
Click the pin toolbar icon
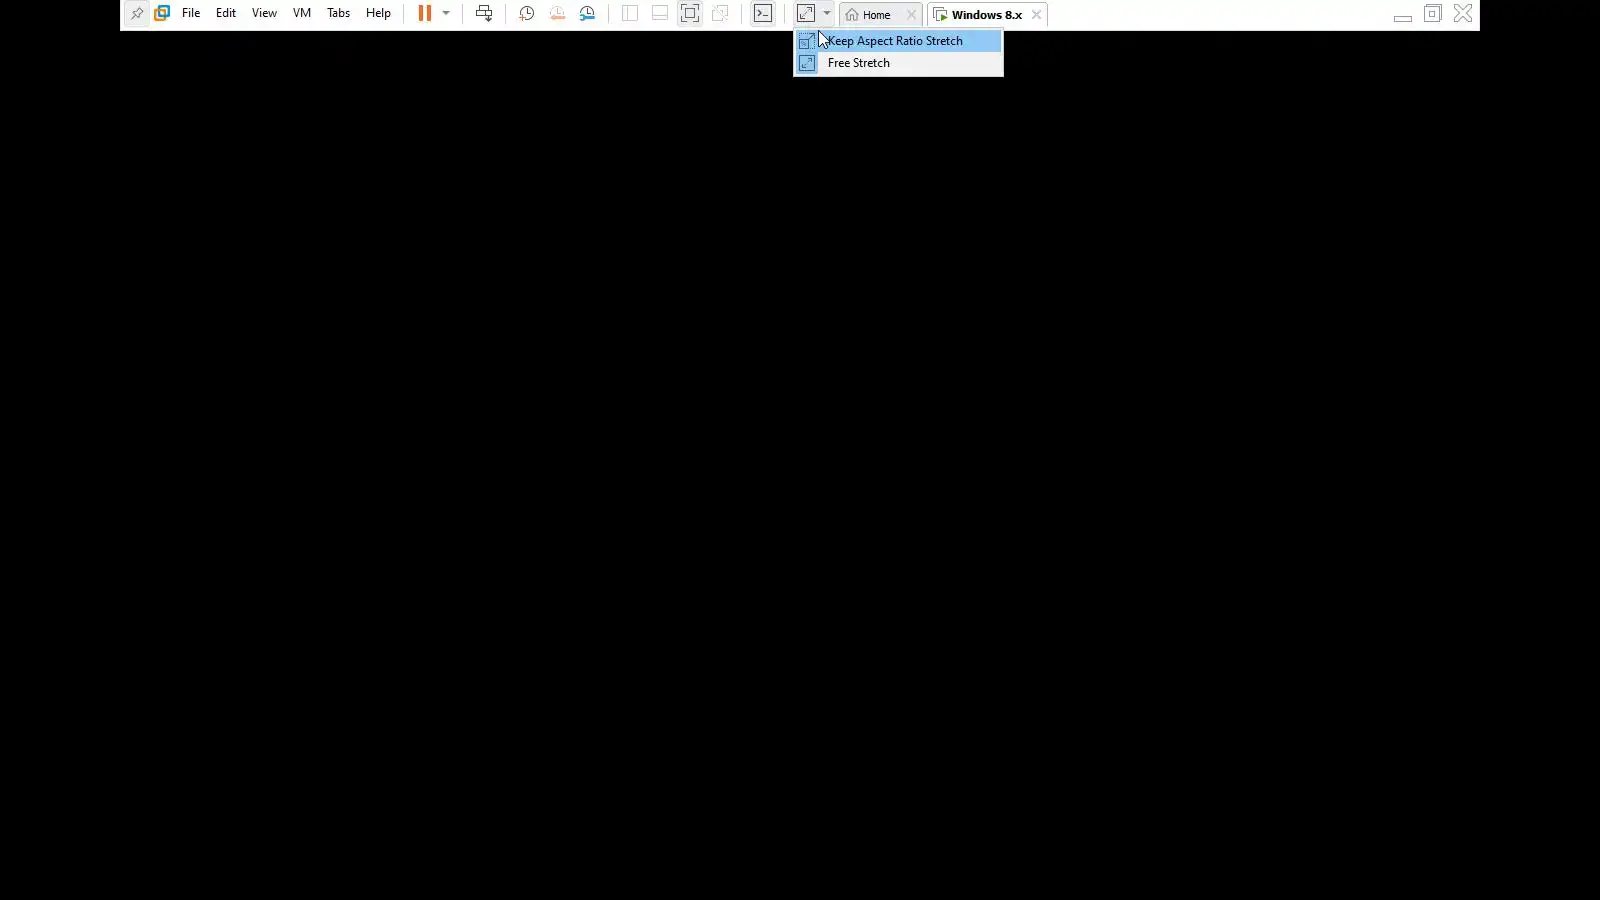click(137, 14)
